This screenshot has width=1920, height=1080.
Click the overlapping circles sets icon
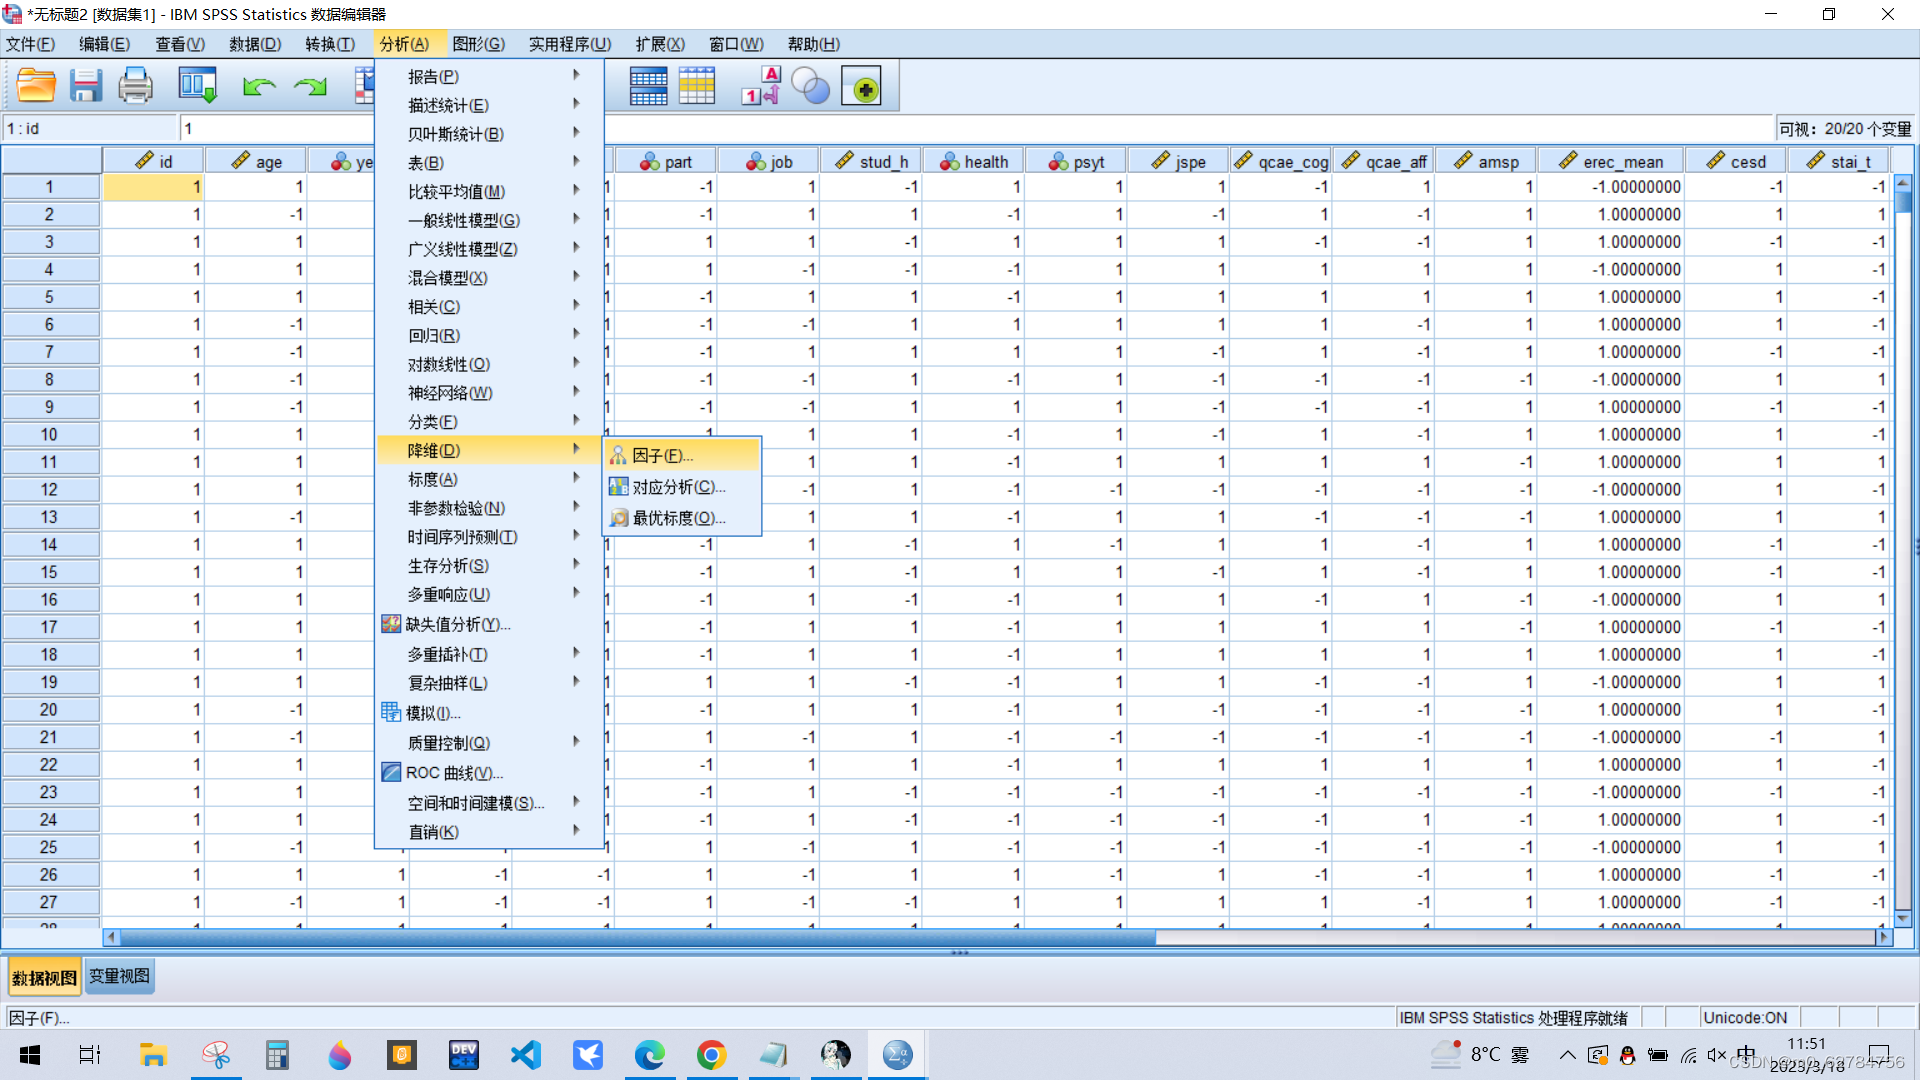[810, 86]
